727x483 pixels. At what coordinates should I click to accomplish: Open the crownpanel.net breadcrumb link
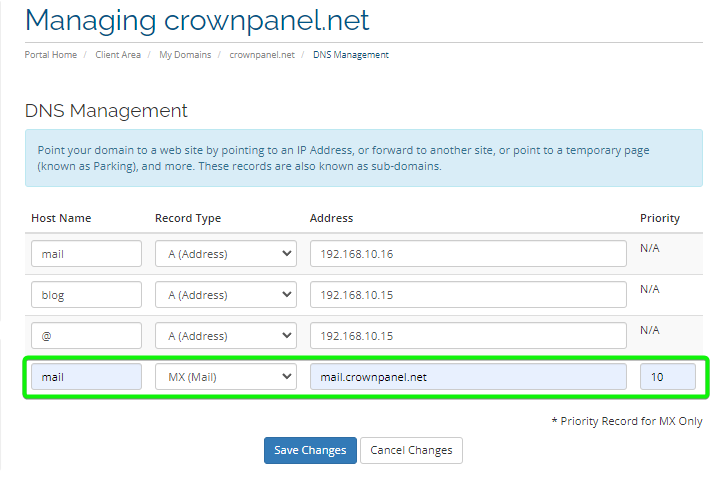(262, 55)
